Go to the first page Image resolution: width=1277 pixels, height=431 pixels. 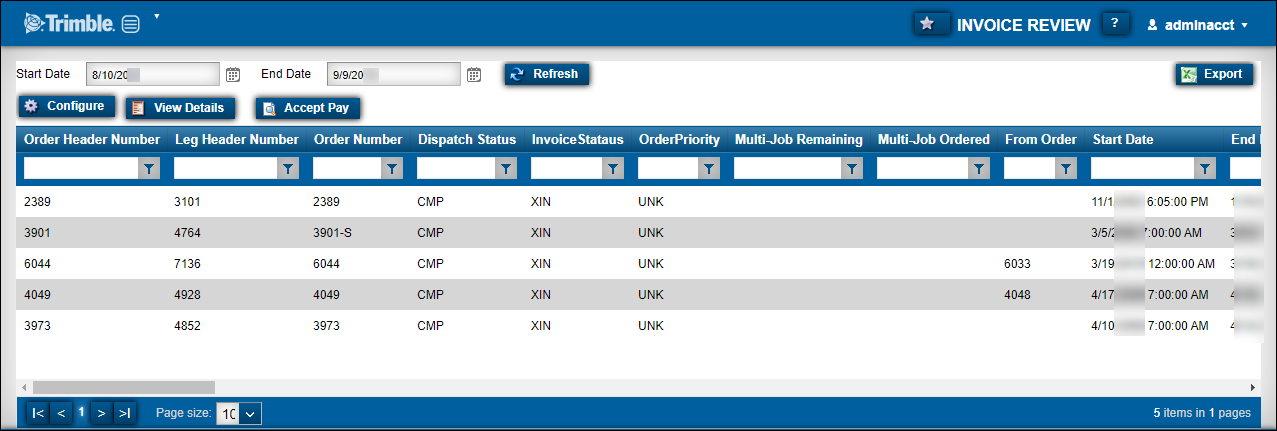pos(38,412)
